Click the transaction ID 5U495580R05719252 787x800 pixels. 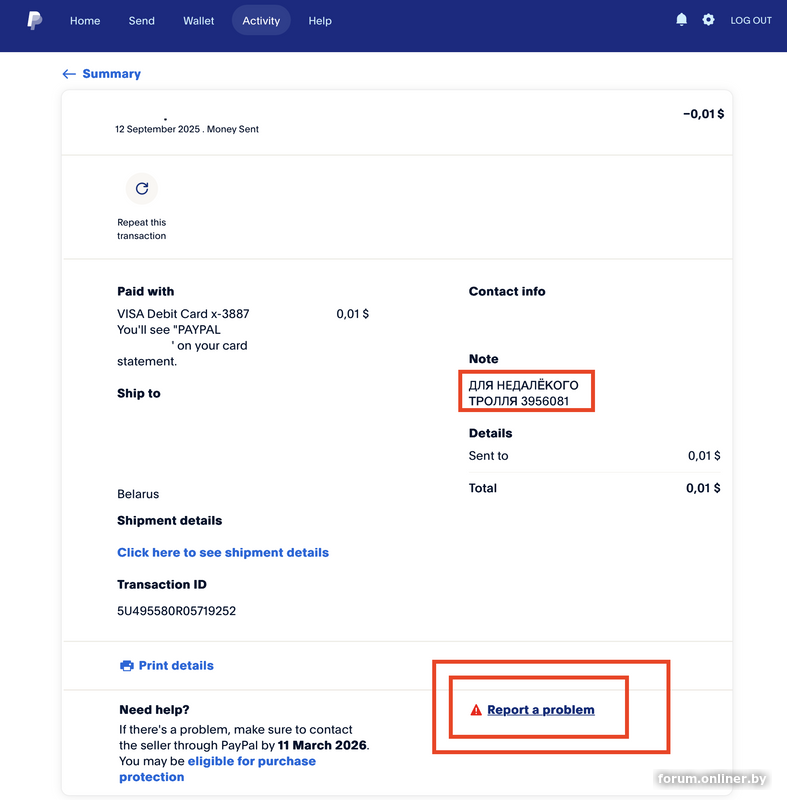(x=176, y=611)
